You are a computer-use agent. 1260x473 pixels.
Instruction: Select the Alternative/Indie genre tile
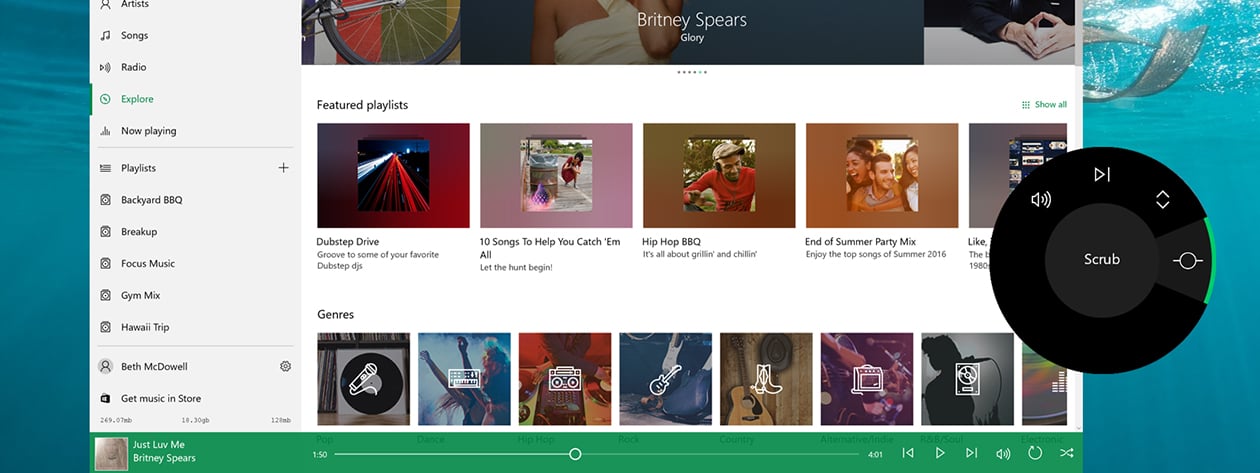867,379
